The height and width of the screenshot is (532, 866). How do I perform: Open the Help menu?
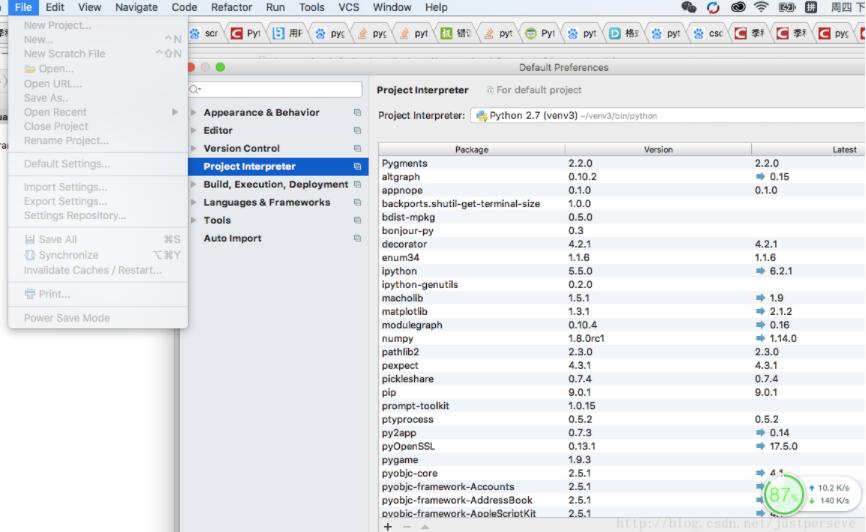click(436, 7)
